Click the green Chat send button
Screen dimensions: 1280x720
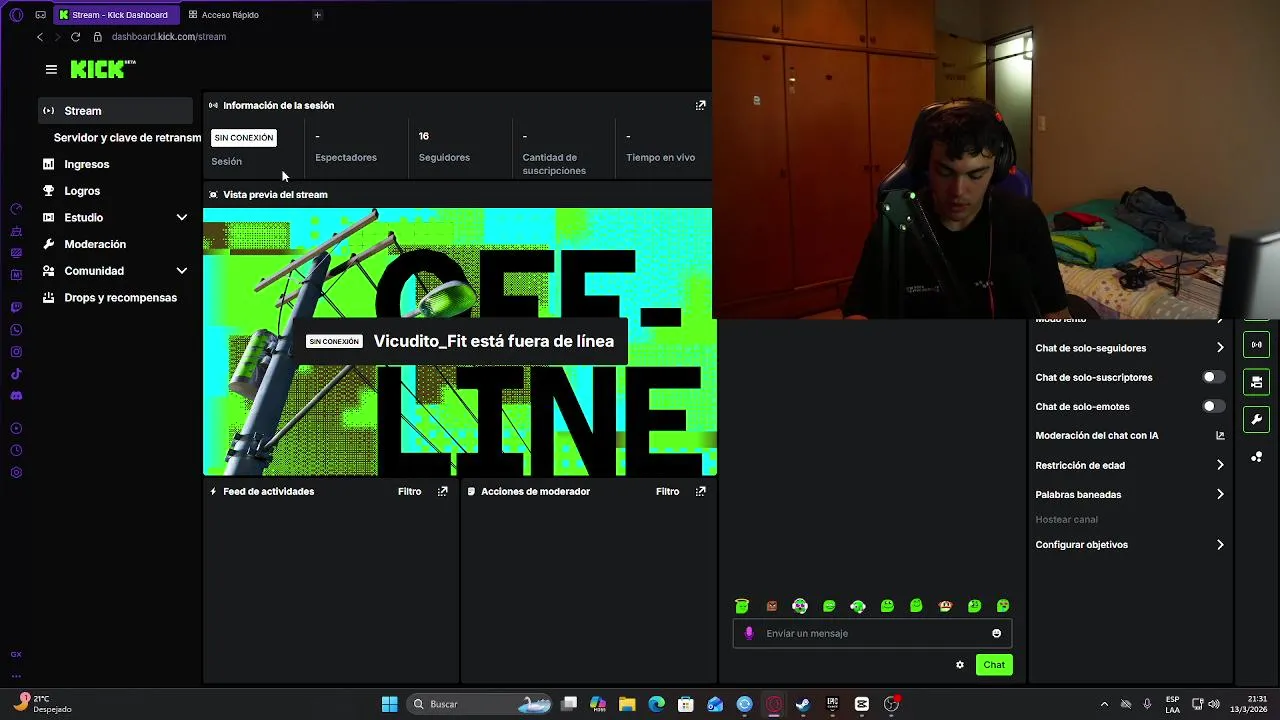[x=994, y=665]
